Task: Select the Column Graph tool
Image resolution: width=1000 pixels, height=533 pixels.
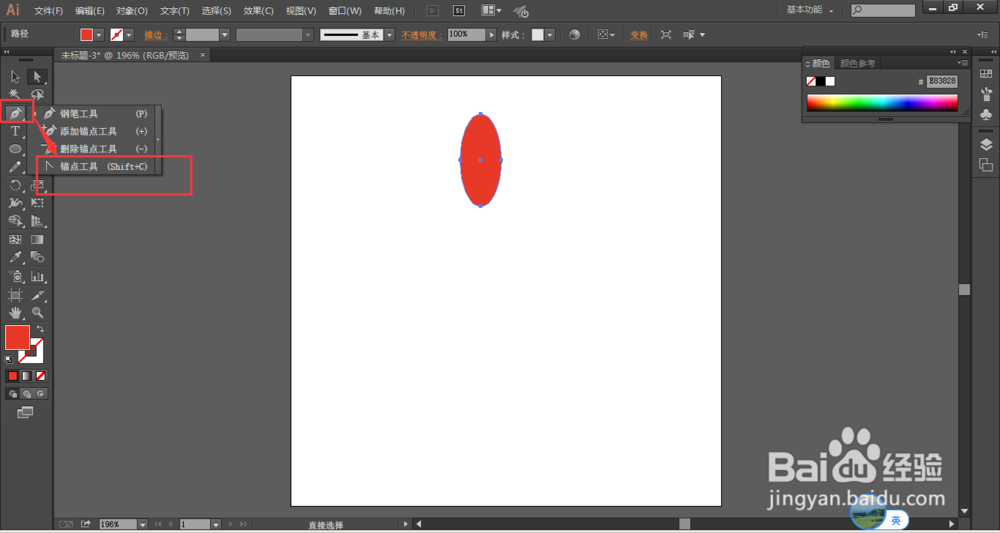Action: click(37, 276)
